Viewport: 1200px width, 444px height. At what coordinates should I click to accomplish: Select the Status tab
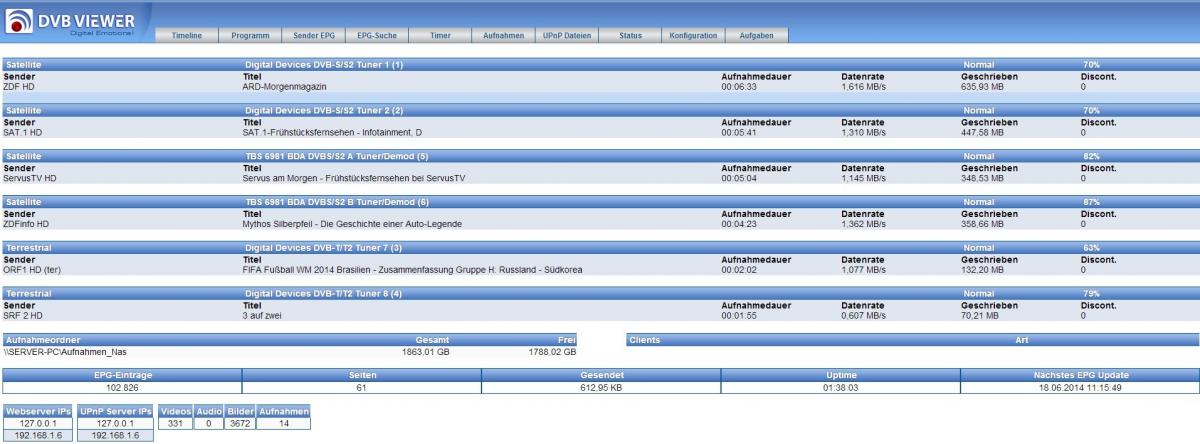click(x=630, y=36)
